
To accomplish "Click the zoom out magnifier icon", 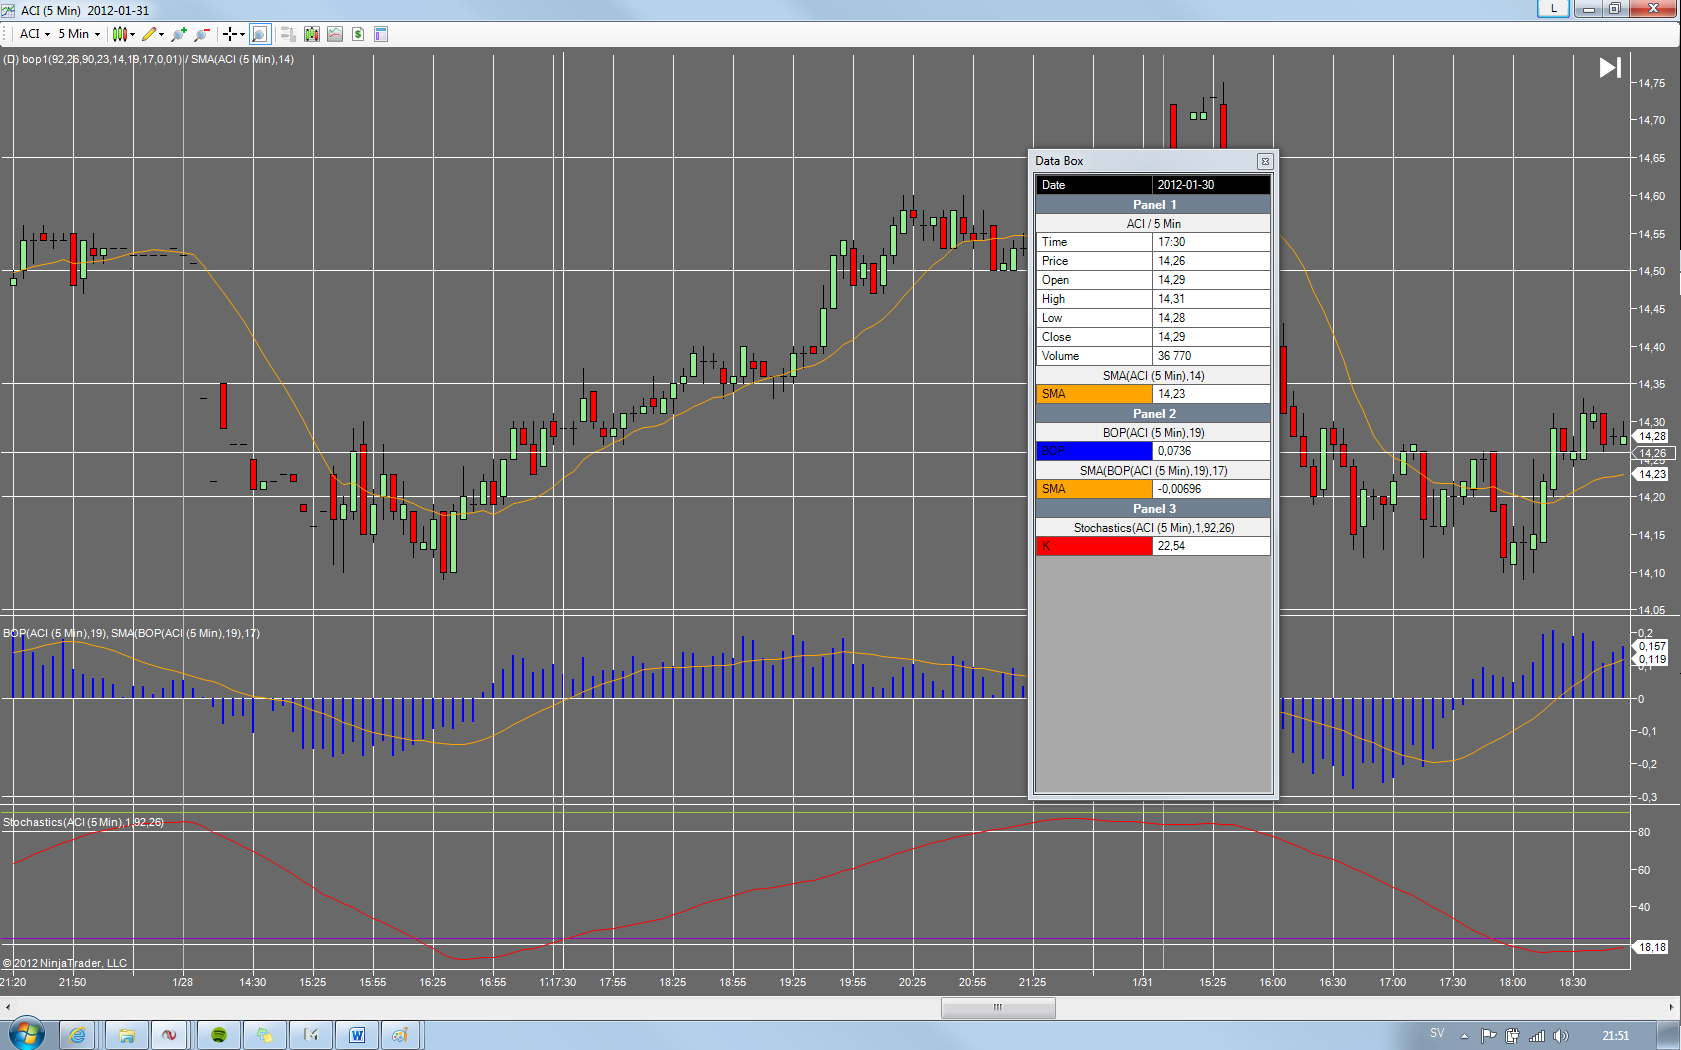I will (x=202, y=34).
